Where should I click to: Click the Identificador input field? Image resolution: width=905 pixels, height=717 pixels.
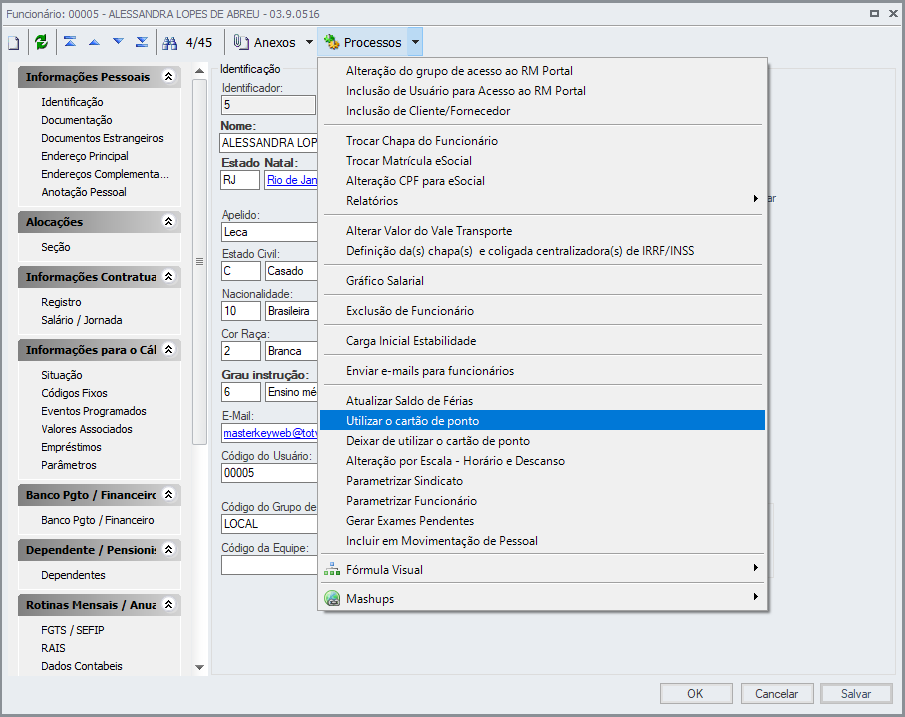click(x=268, y=104)
